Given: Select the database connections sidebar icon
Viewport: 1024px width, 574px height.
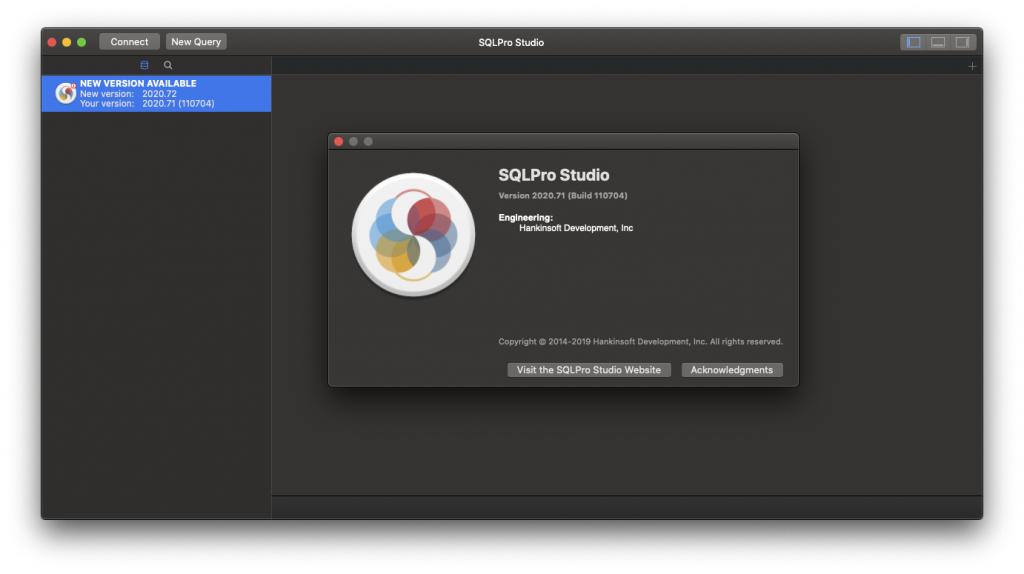Looking at the screenshot, I should coord(144,65).
